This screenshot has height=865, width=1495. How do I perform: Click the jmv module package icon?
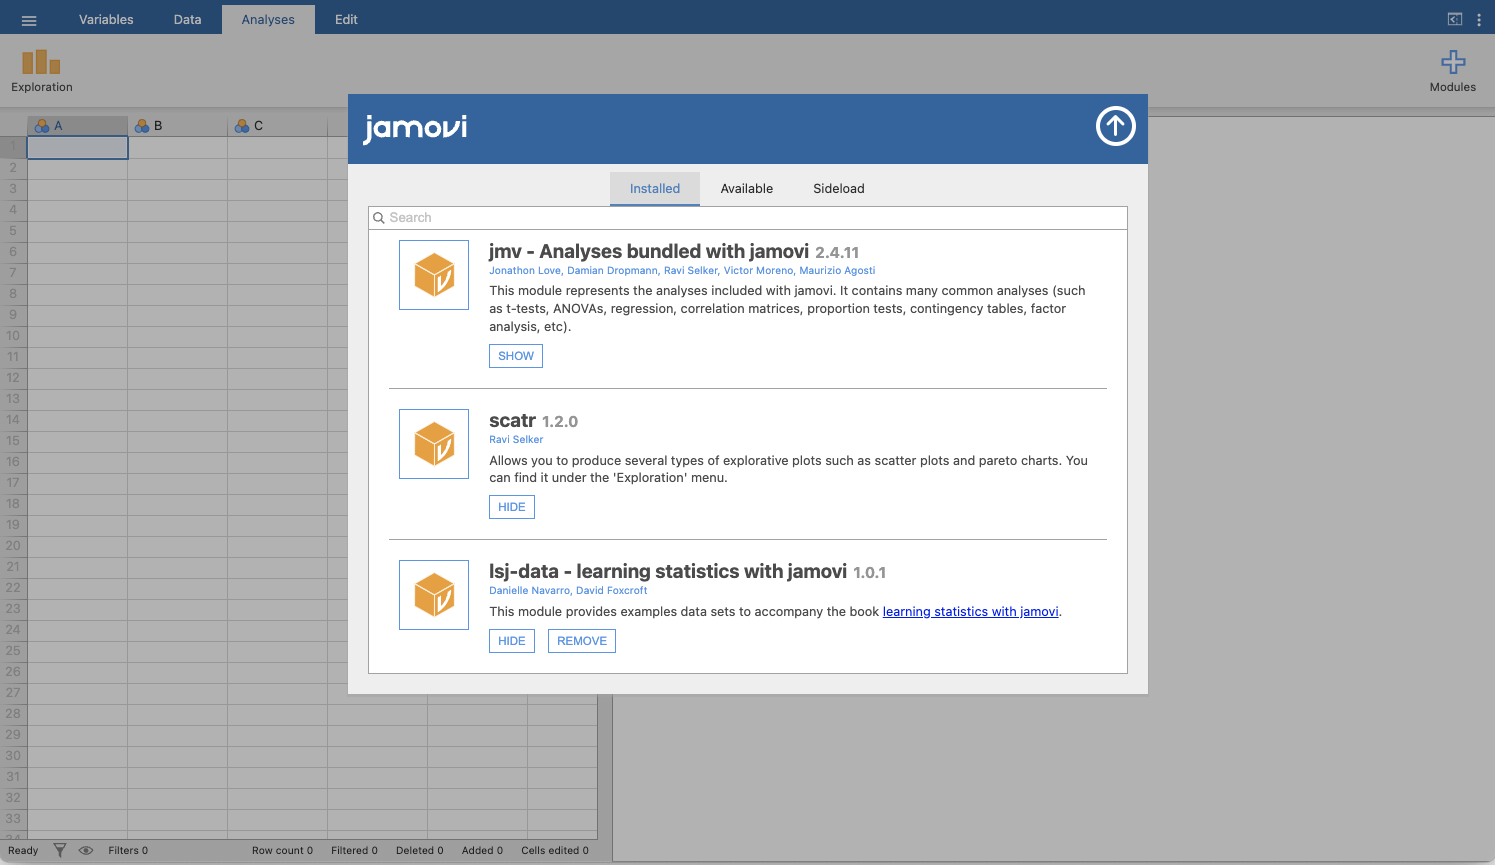434,275
